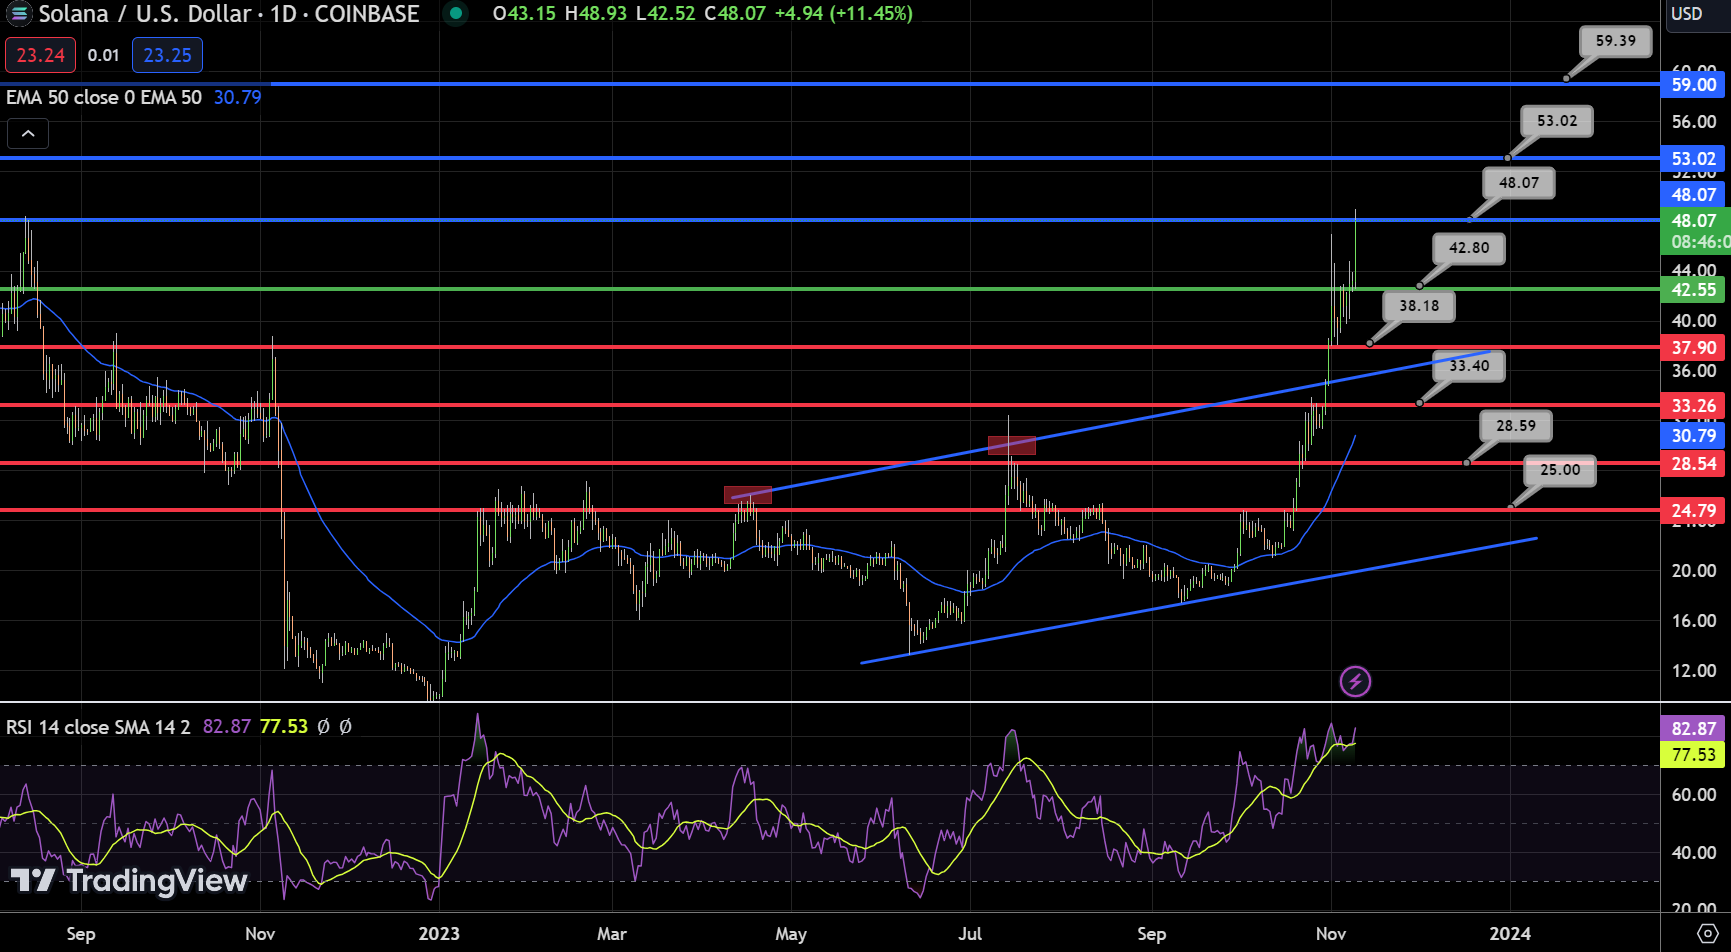This screenshot has width=1731, height=952.
Task: Click the 48.07 price callout label
Action: coord(1519,183)
